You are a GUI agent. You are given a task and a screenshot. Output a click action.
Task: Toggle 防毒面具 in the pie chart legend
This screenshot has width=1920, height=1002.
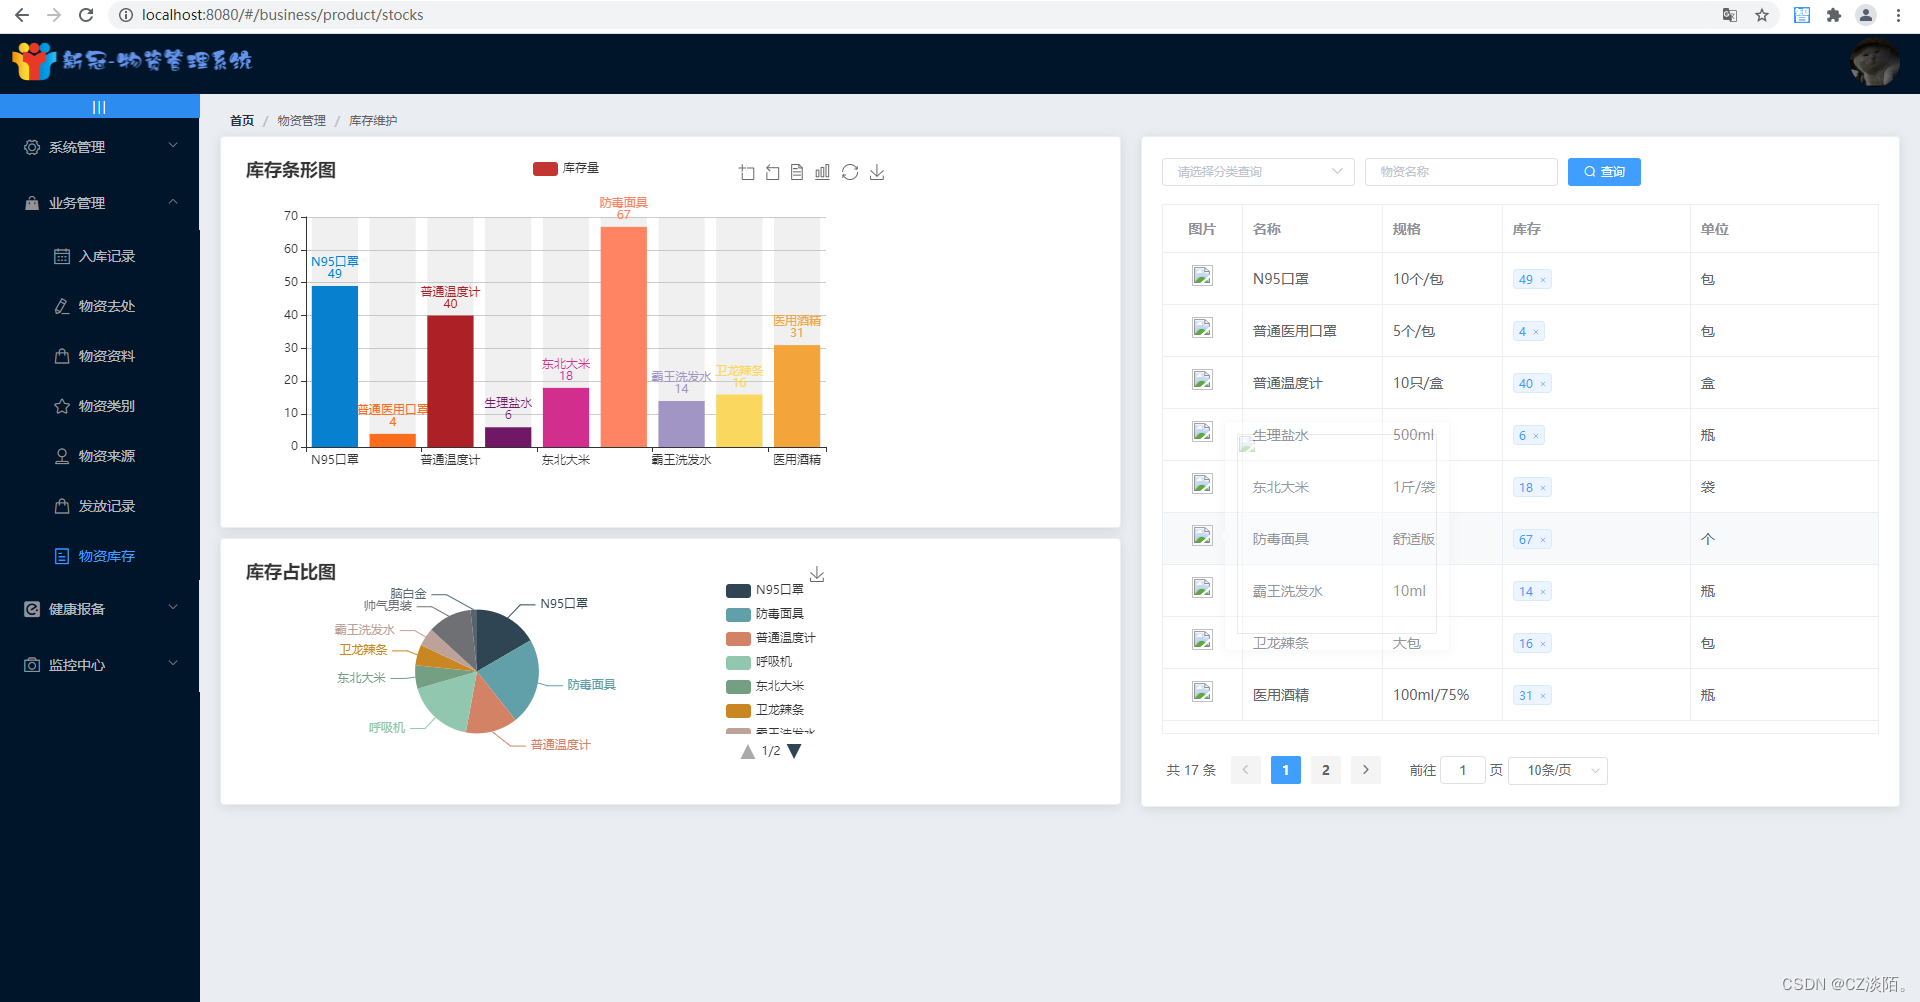pos(765,614)
